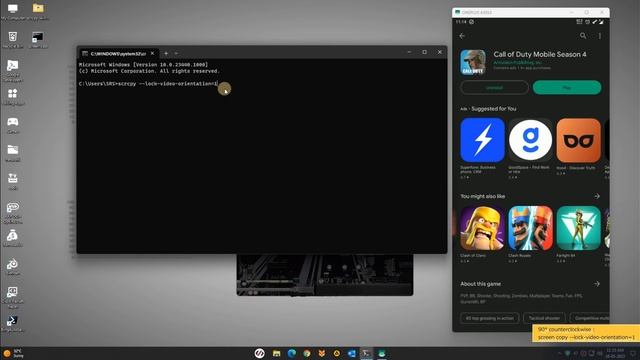
Task: Show hidden icons via the taskbar tray chevron
Action: click(560, 353)
